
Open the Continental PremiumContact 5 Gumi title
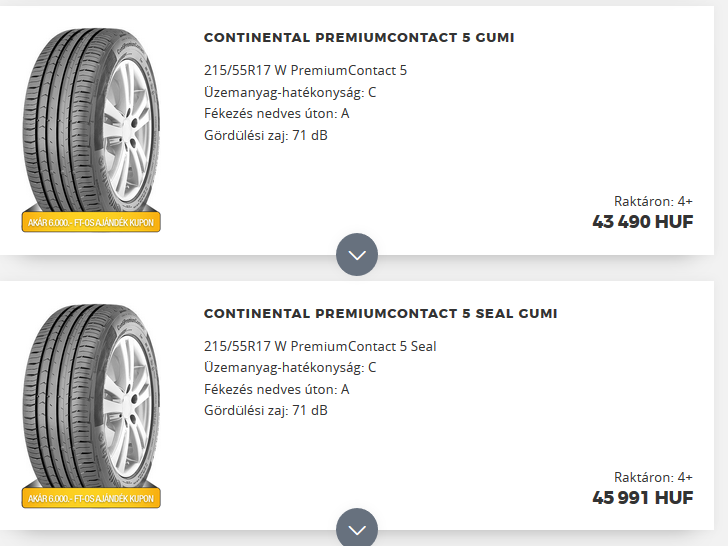tap(359, 38)
